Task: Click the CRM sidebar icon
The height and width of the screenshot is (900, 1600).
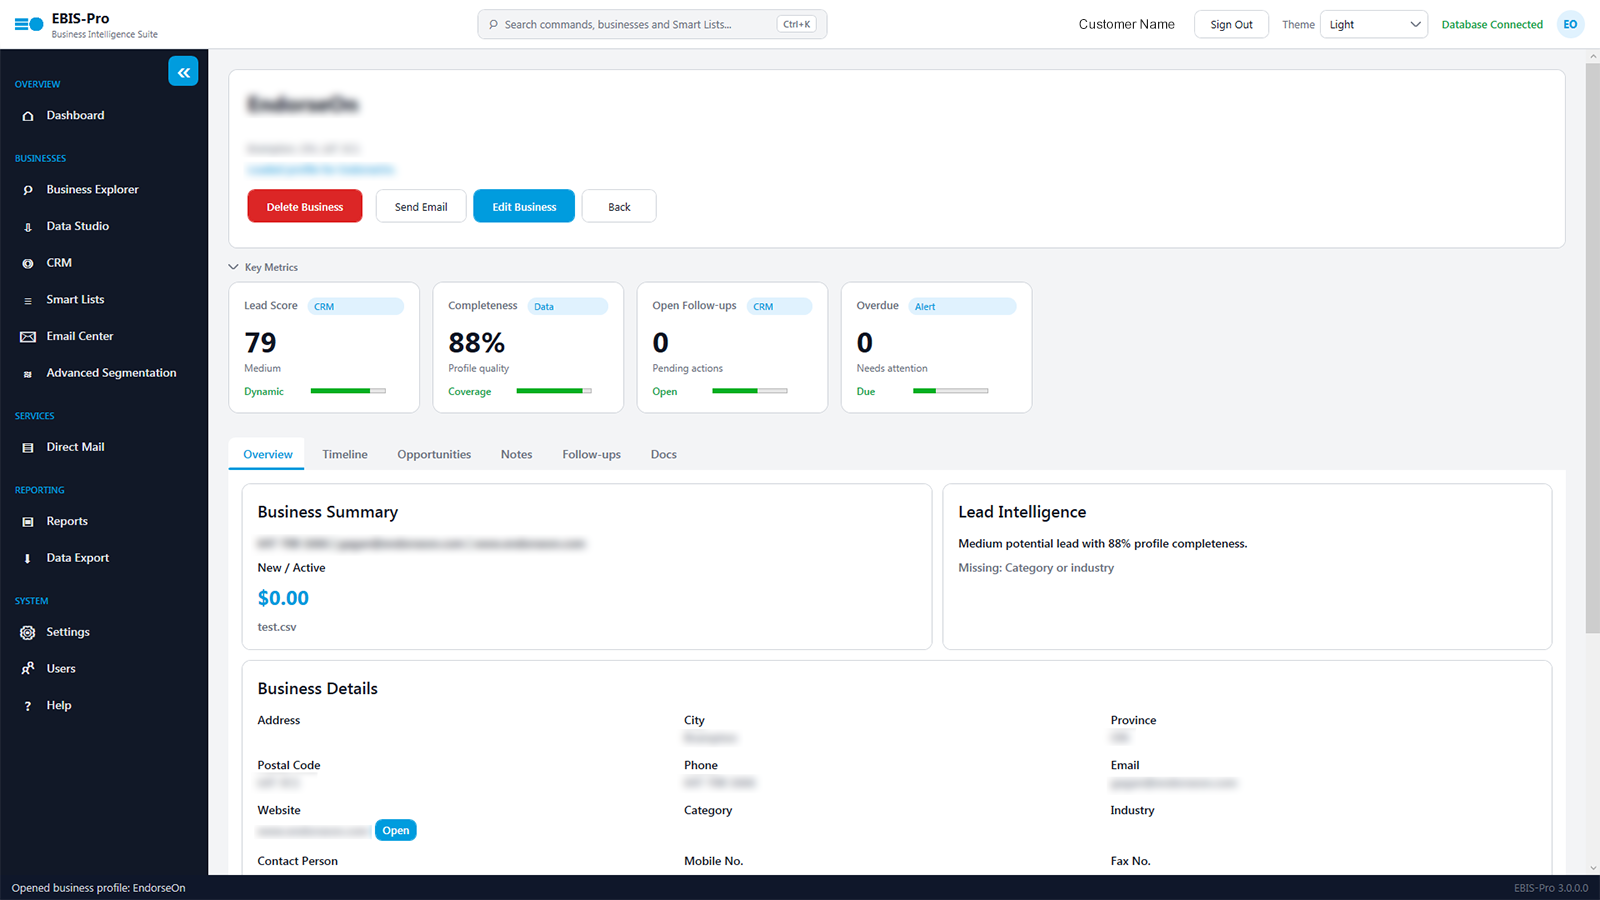Action: pyautogui.click(x=28, y=263)
